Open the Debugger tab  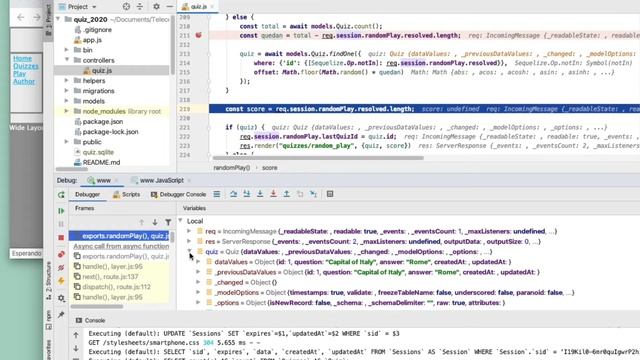[x=87, y=195]
